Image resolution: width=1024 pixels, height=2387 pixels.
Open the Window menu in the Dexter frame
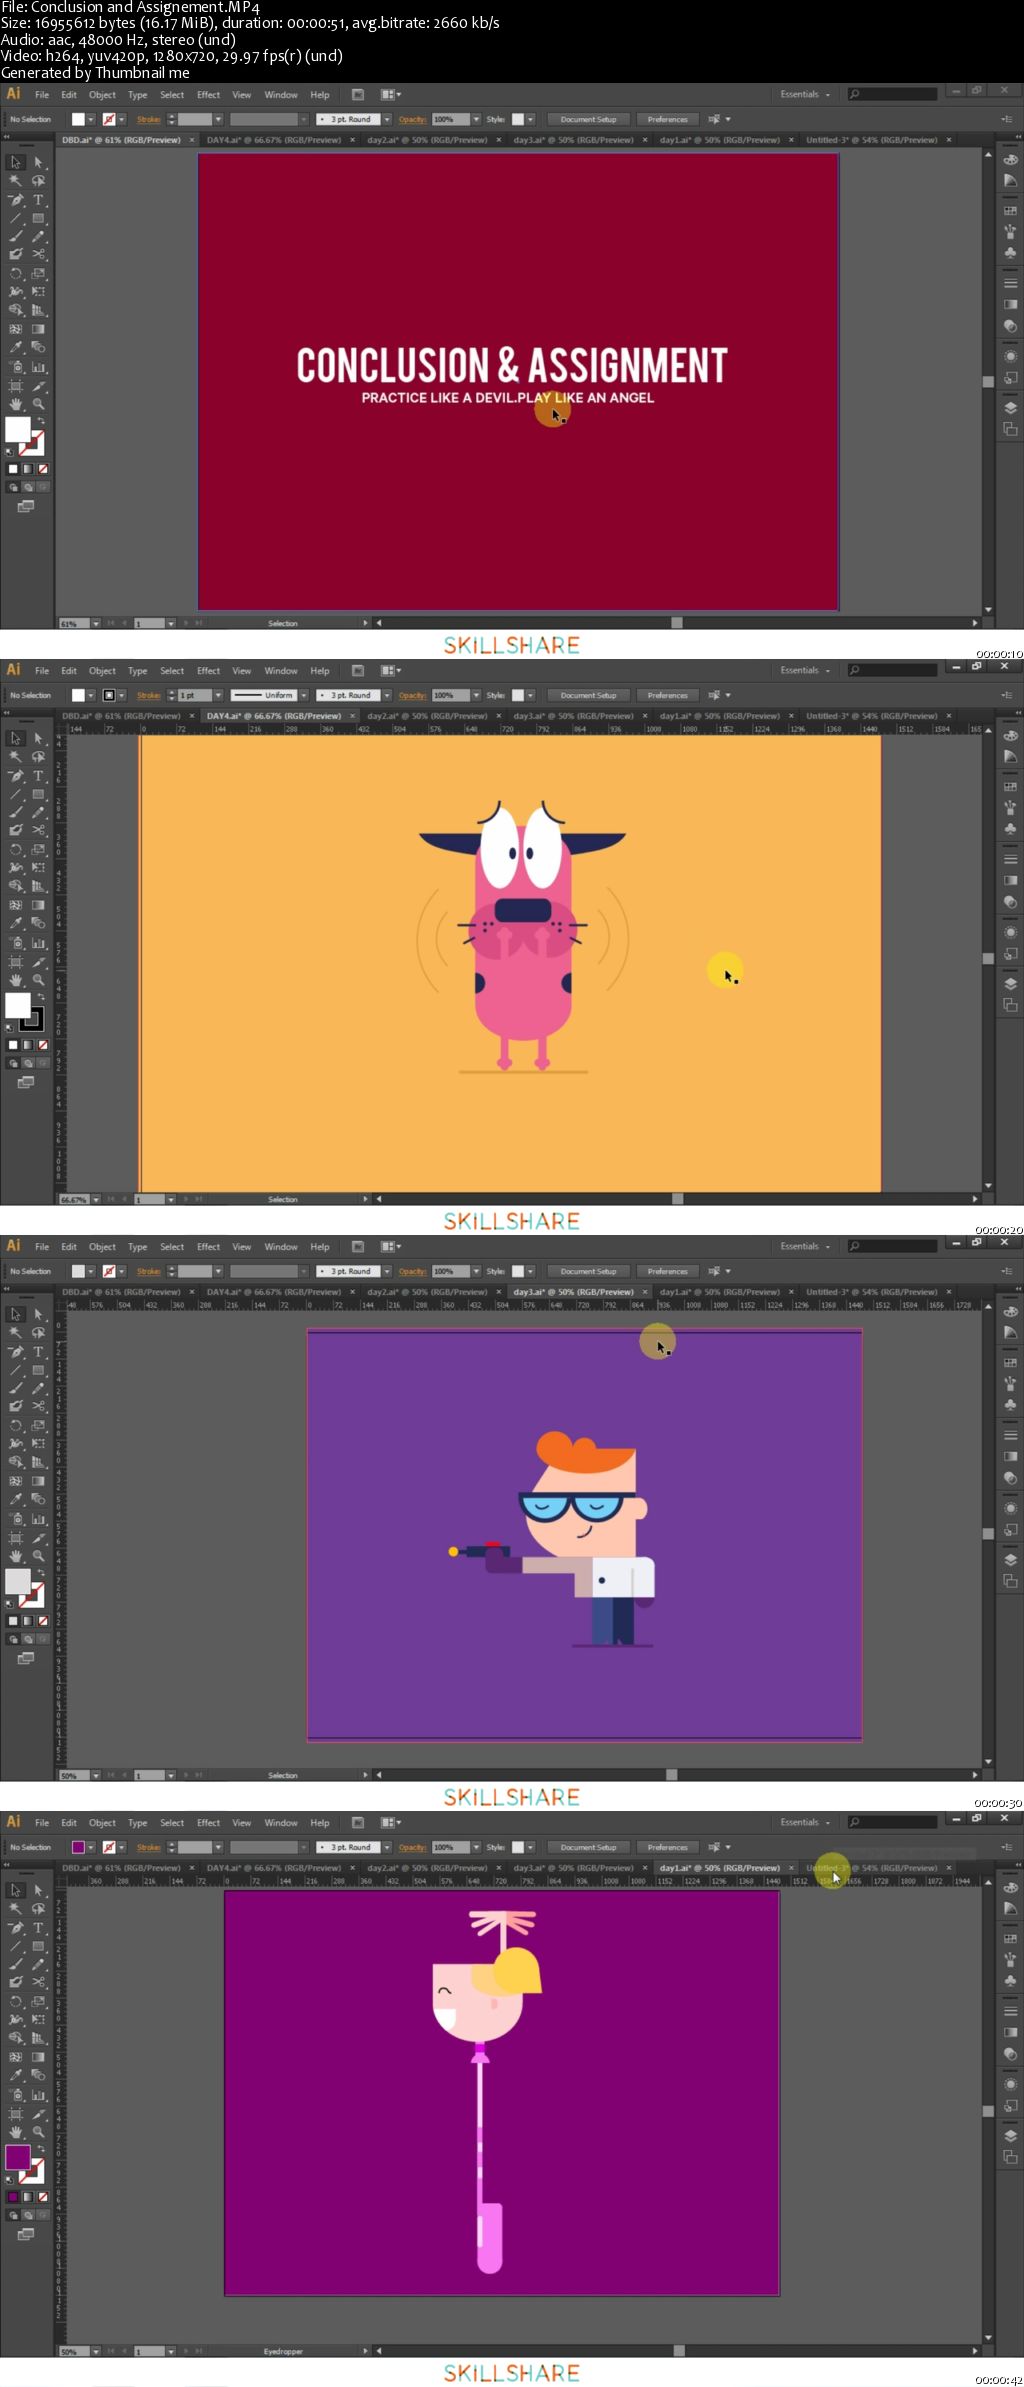[x=281, y=1247]
